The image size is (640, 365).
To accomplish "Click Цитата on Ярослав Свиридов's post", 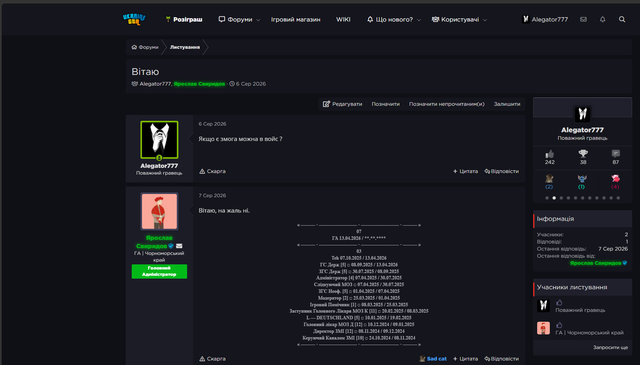I will 465,358.
